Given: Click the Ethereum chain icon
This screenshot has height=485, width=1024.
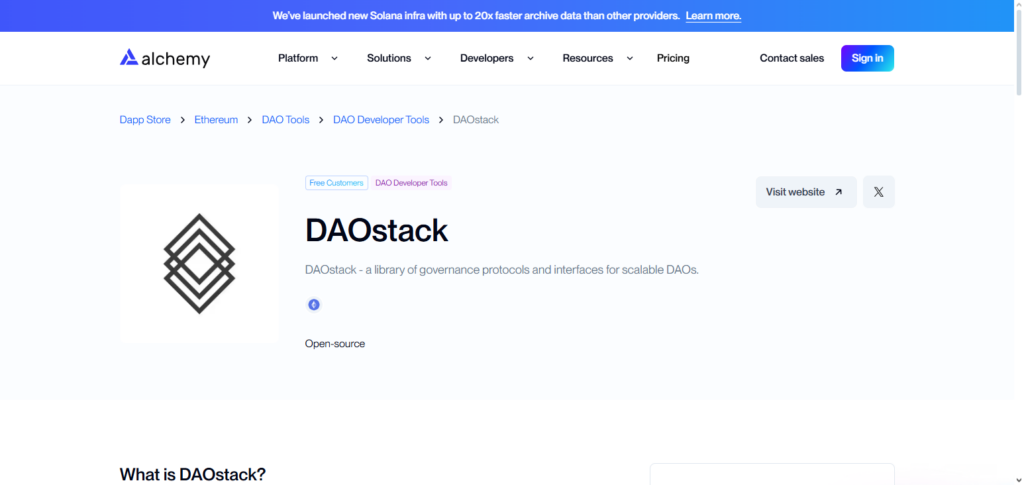Looking at the screenshot, I should click(314, 304).
